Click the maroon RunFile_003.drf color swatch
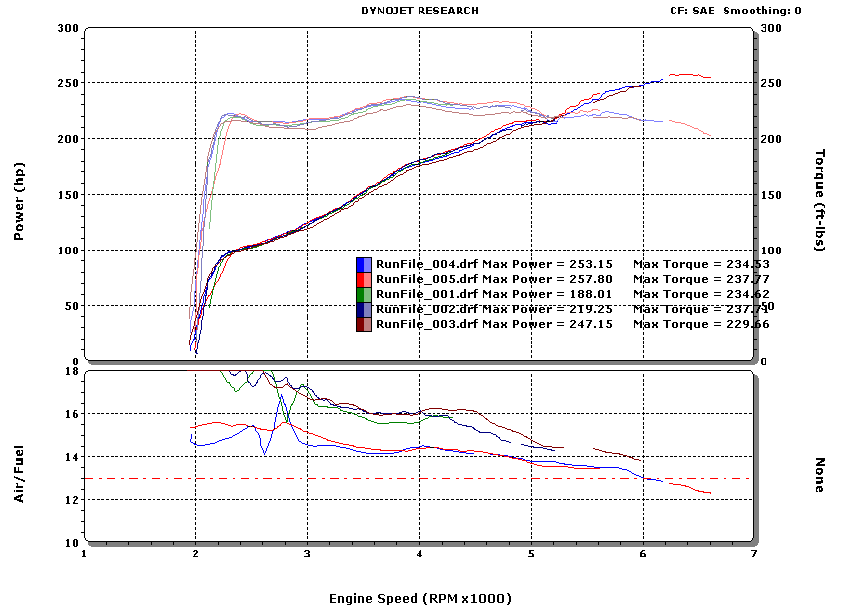842x615 pixels. pos(364,324)
